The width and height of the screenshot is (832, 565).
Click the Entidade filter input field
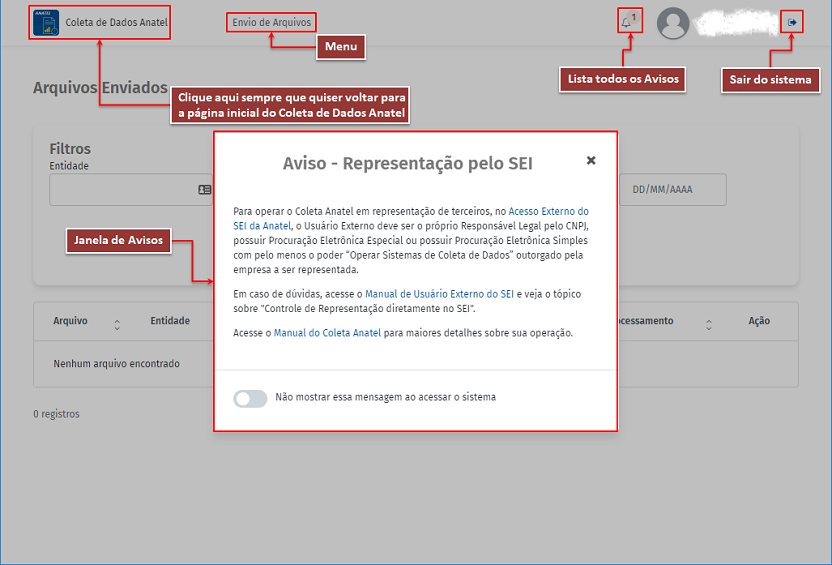120,189
